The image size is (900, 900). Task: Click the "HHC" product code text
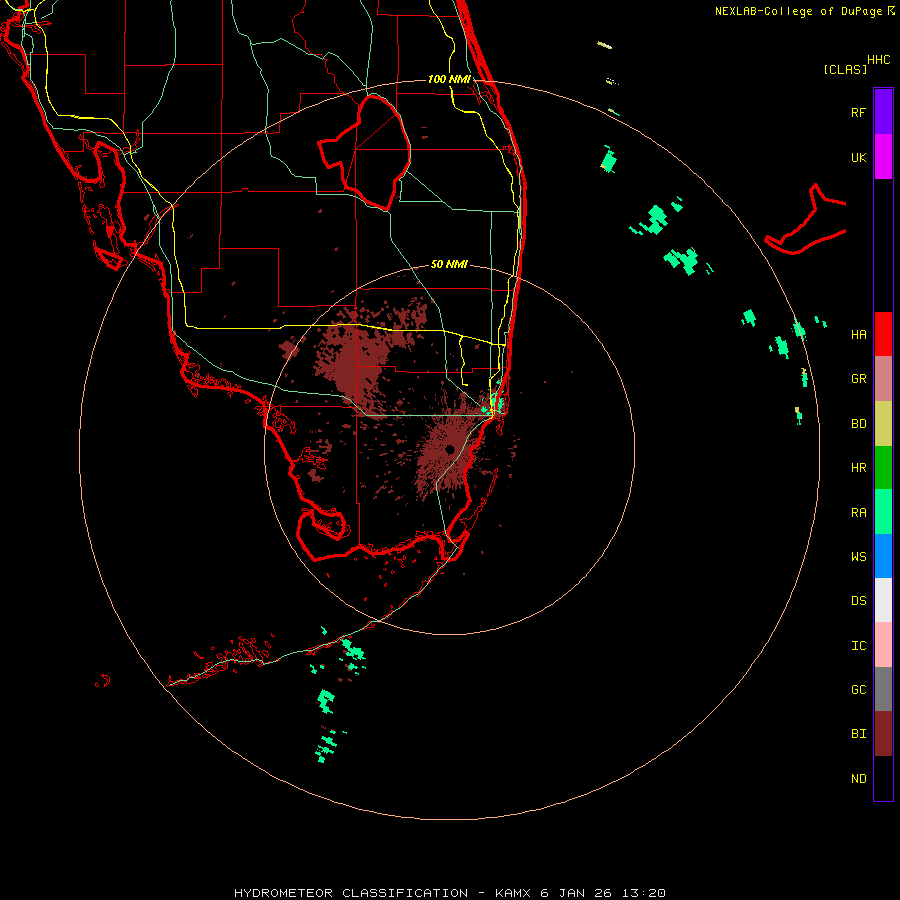pyautogui.click(x=878, y=60)
